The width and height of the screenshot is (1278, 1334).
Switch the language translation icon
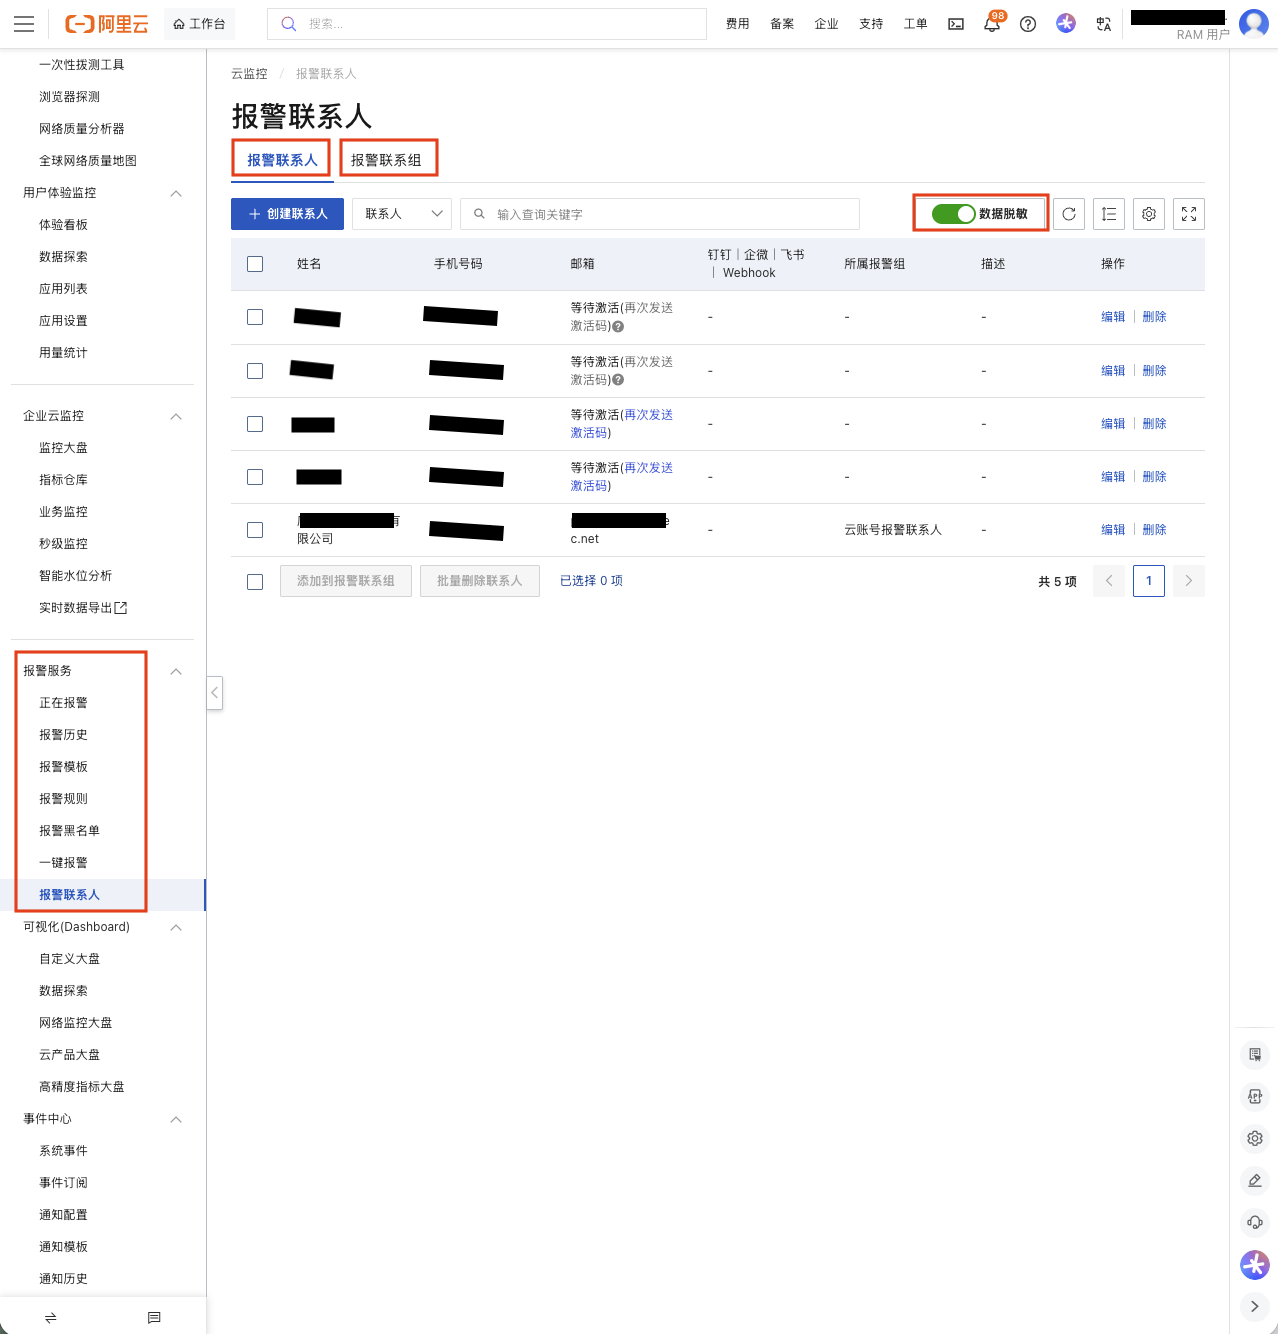click(x=1104, y=24)
